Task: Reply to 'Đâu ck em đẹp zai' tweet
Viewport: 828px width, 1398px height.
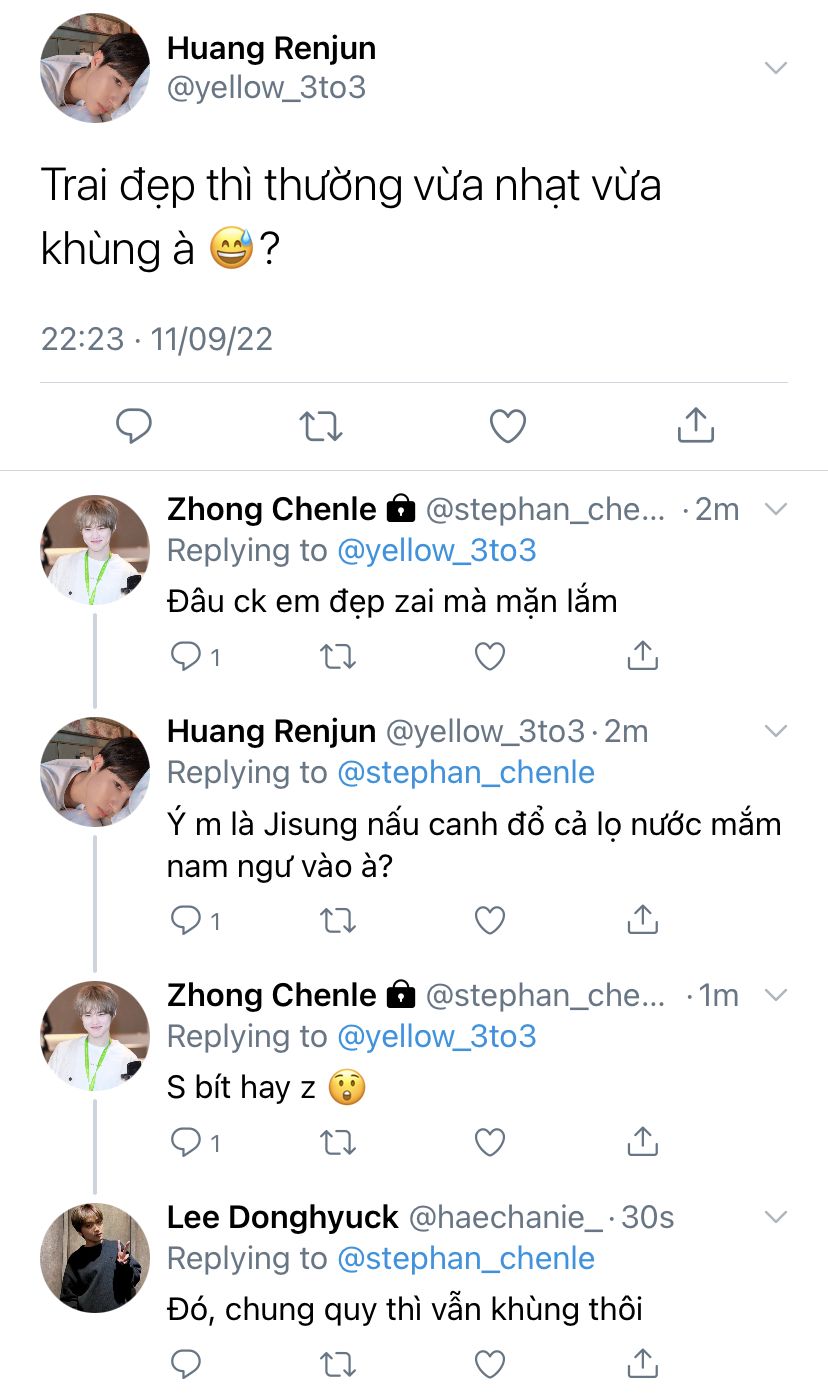Action: tap(186, 656)
